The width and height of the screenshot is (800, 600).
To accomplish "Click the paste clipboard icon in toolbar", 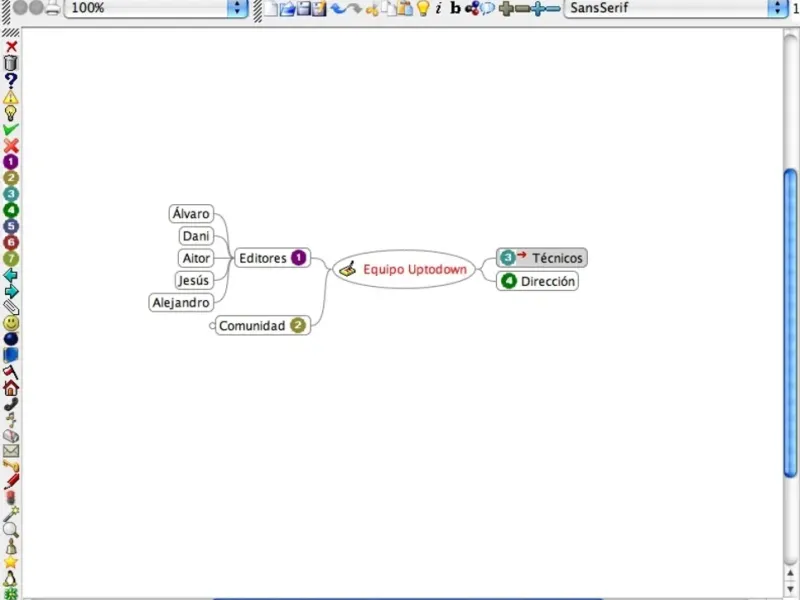I will pyautogui.click(x=405, y=8).
